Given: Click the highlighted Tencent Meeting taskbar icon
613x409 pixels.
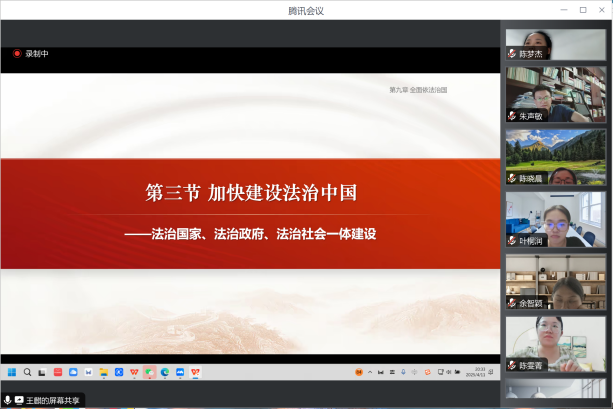Looking at the screenshot, I should tap(149, 372).
